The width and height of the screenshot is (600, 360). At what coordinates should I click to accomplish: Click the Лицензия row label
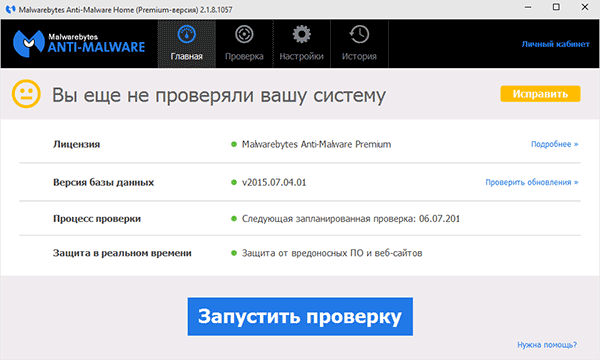pos(77,144)
